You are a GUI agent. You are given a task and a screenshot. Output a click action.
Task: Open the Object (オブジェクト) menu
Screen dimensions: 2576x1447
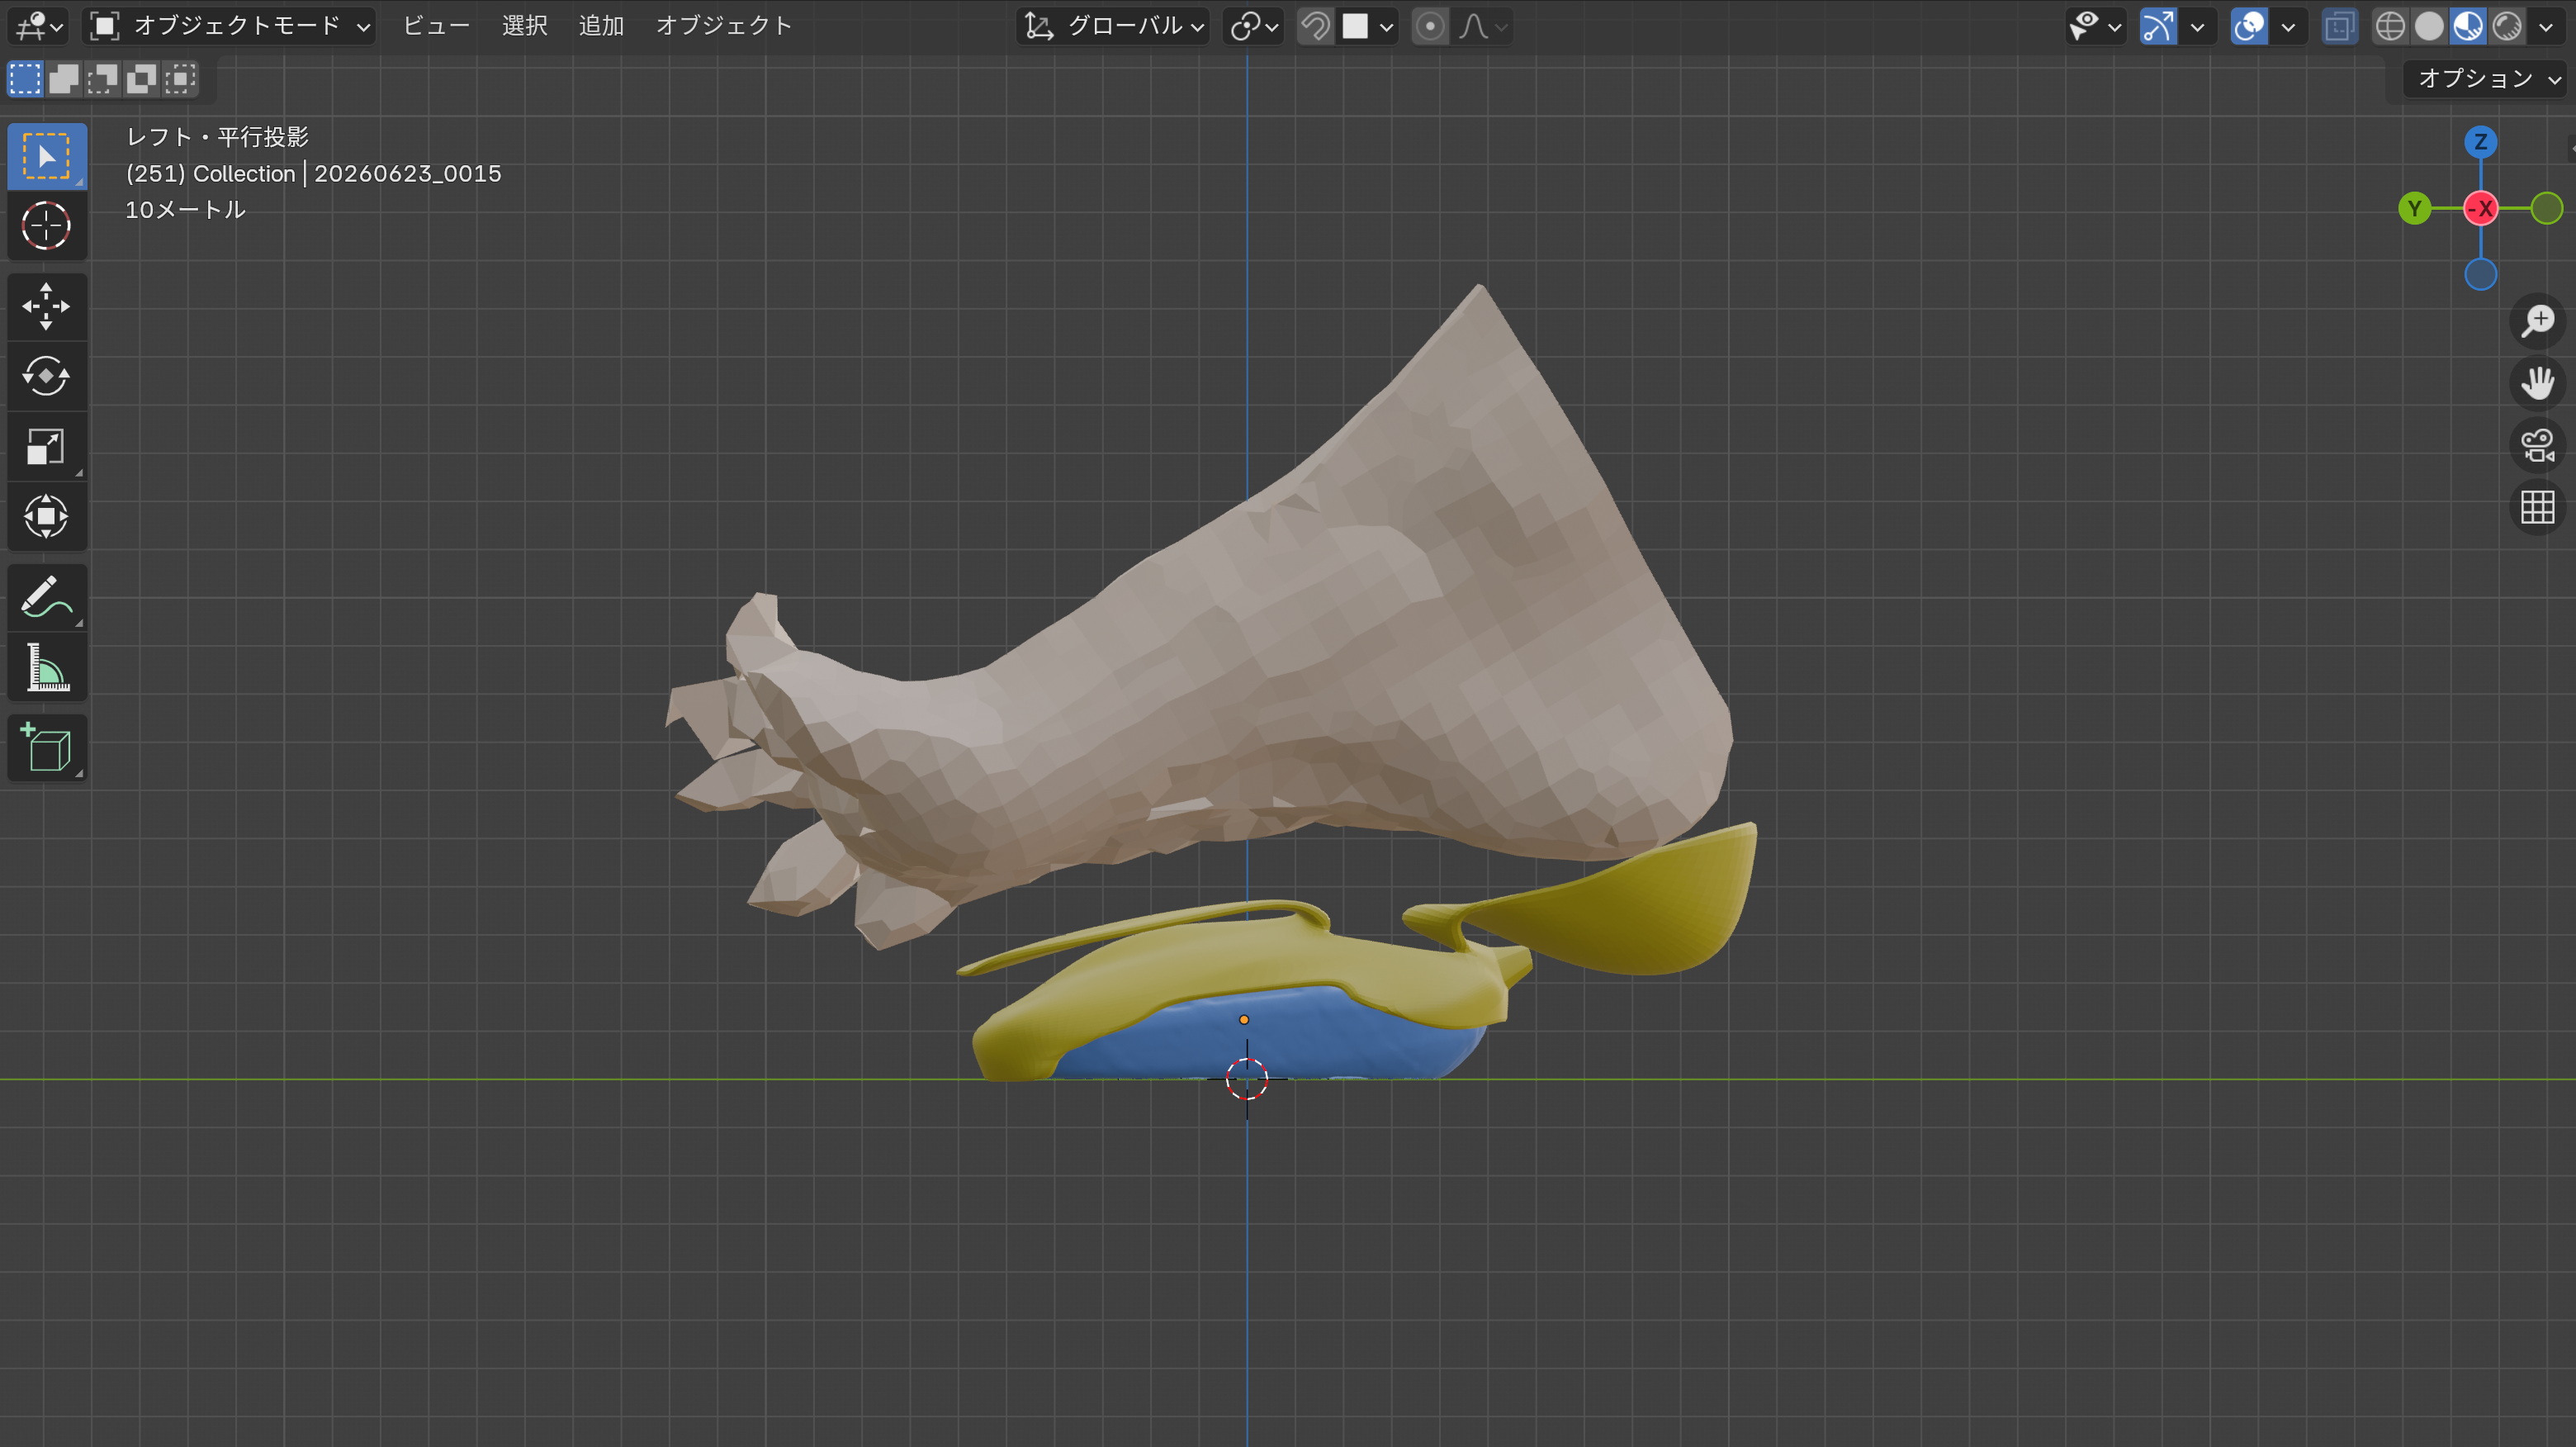[x=724, y=26]
